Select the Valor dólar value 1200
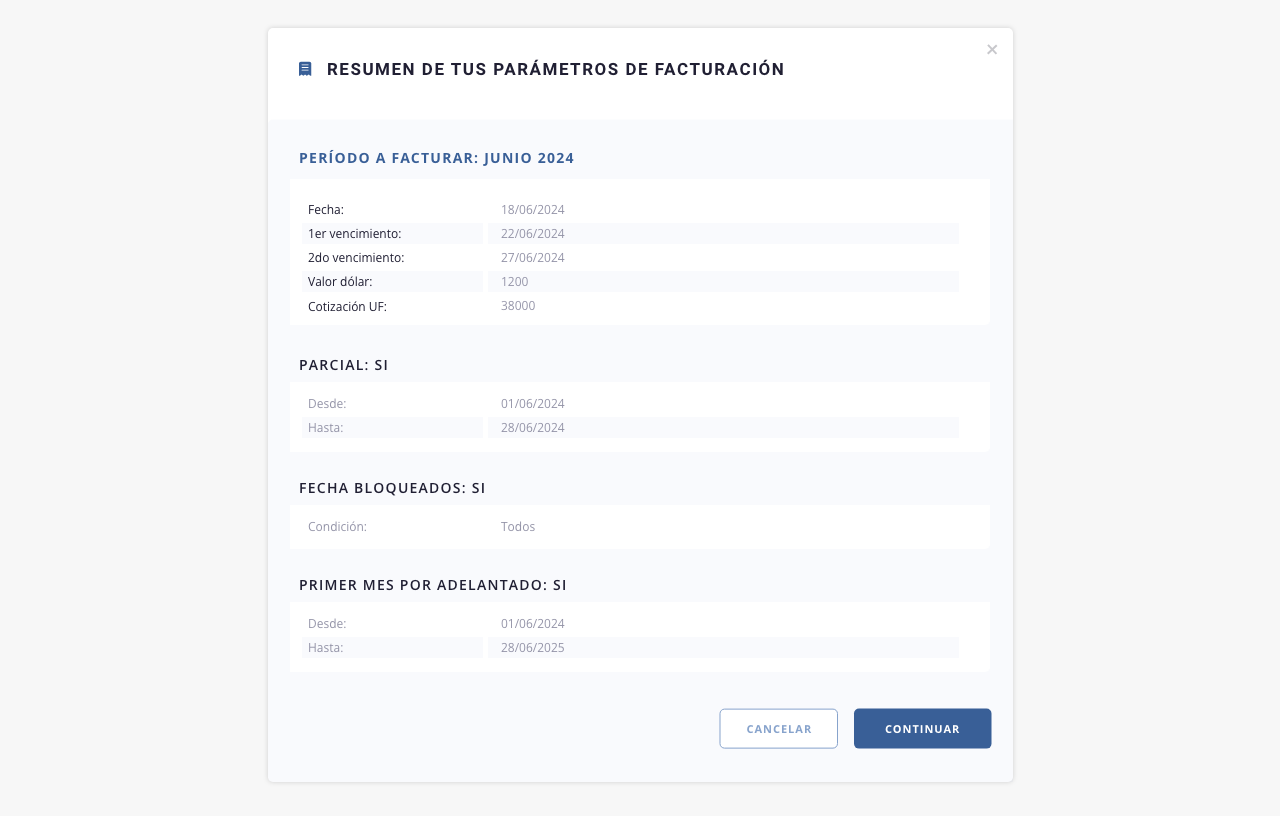The image size is (1280, 816). pyautogui.click(x=515, y=281)
